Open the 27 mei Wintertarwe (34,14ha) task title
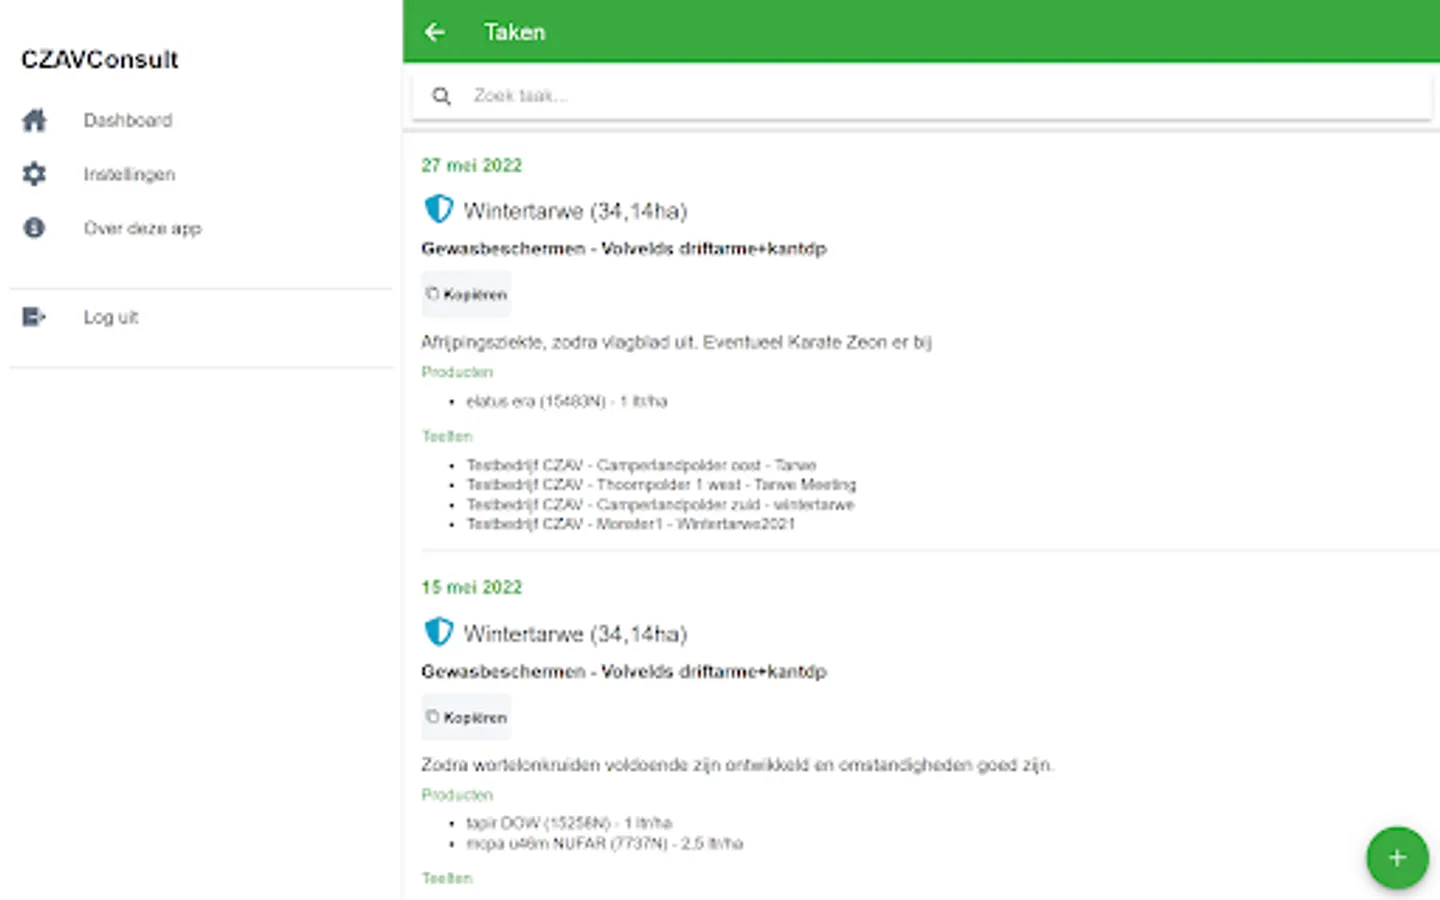This screenshot has height=900, width=1440. tap(575, 211)
